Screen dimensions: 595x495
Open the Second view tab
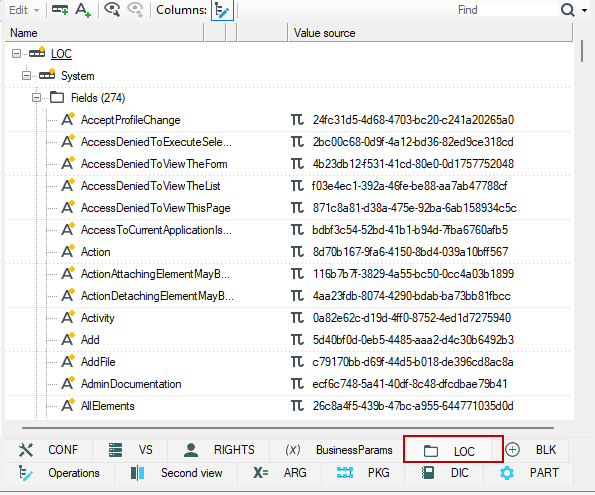click(176, 473)
